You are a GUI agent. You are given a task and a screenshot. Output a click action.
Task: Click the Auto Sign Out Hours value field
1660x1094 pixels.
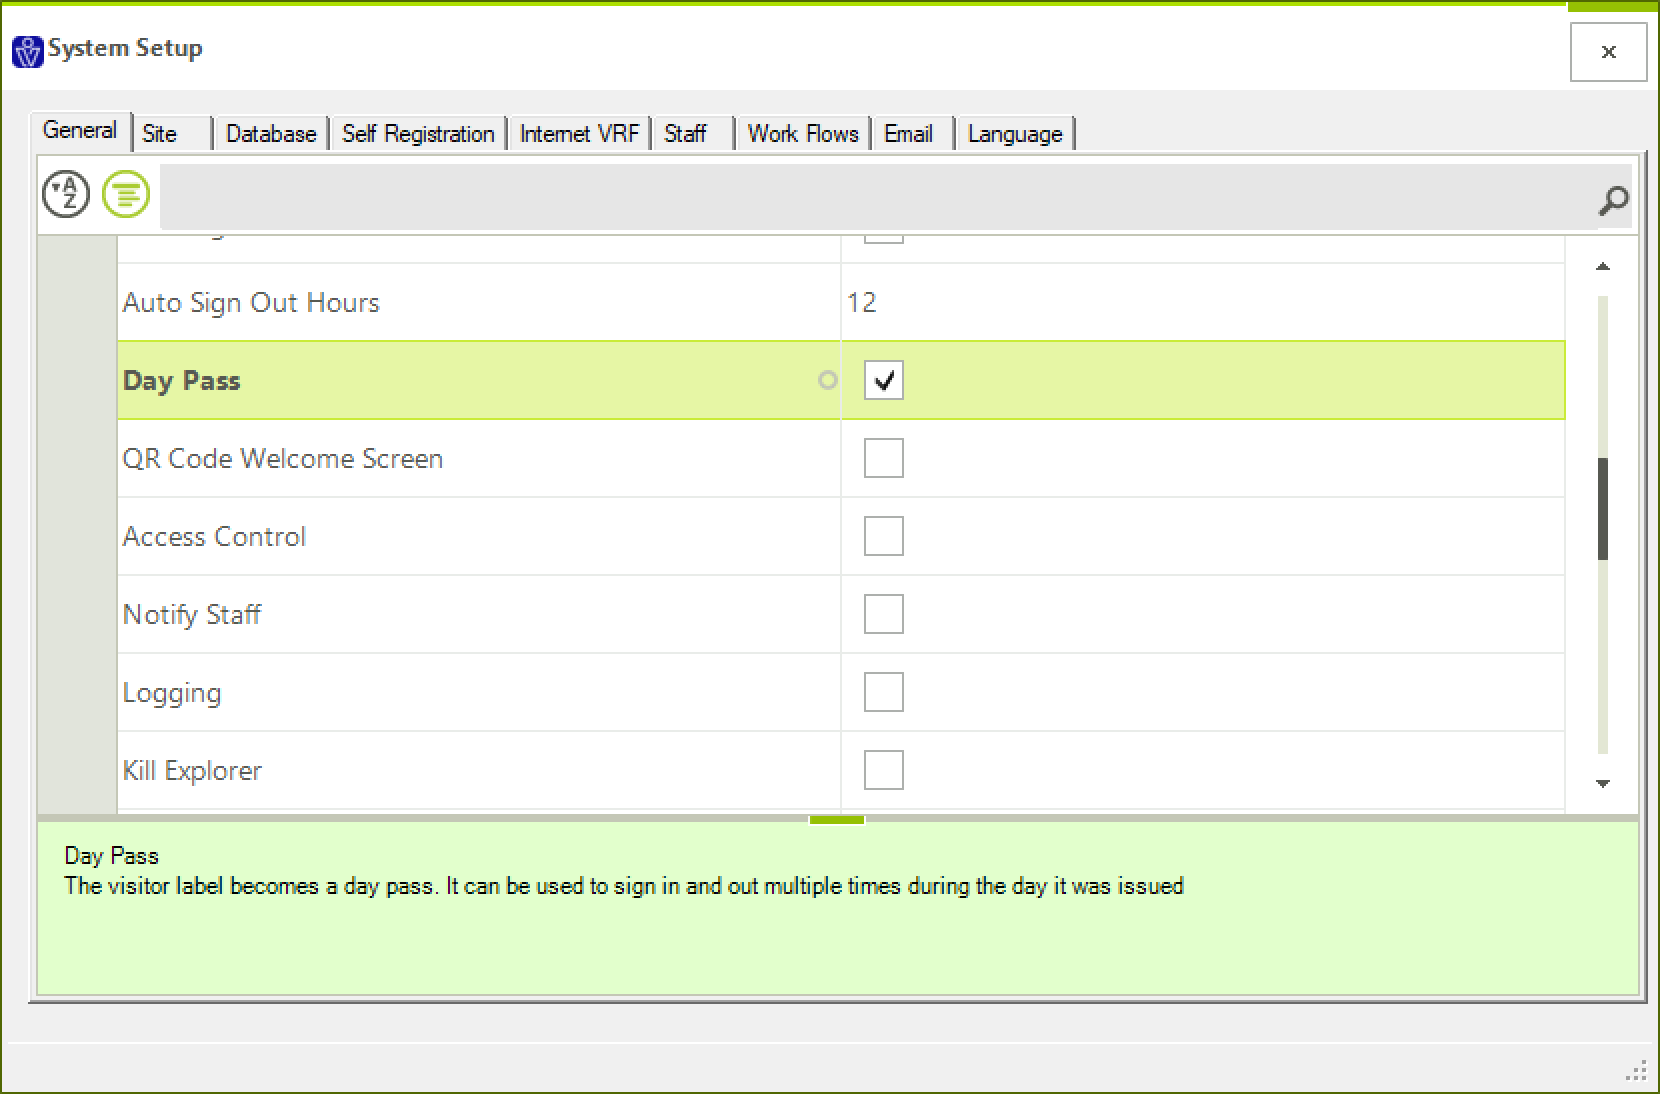click(x=1200, y=302)
